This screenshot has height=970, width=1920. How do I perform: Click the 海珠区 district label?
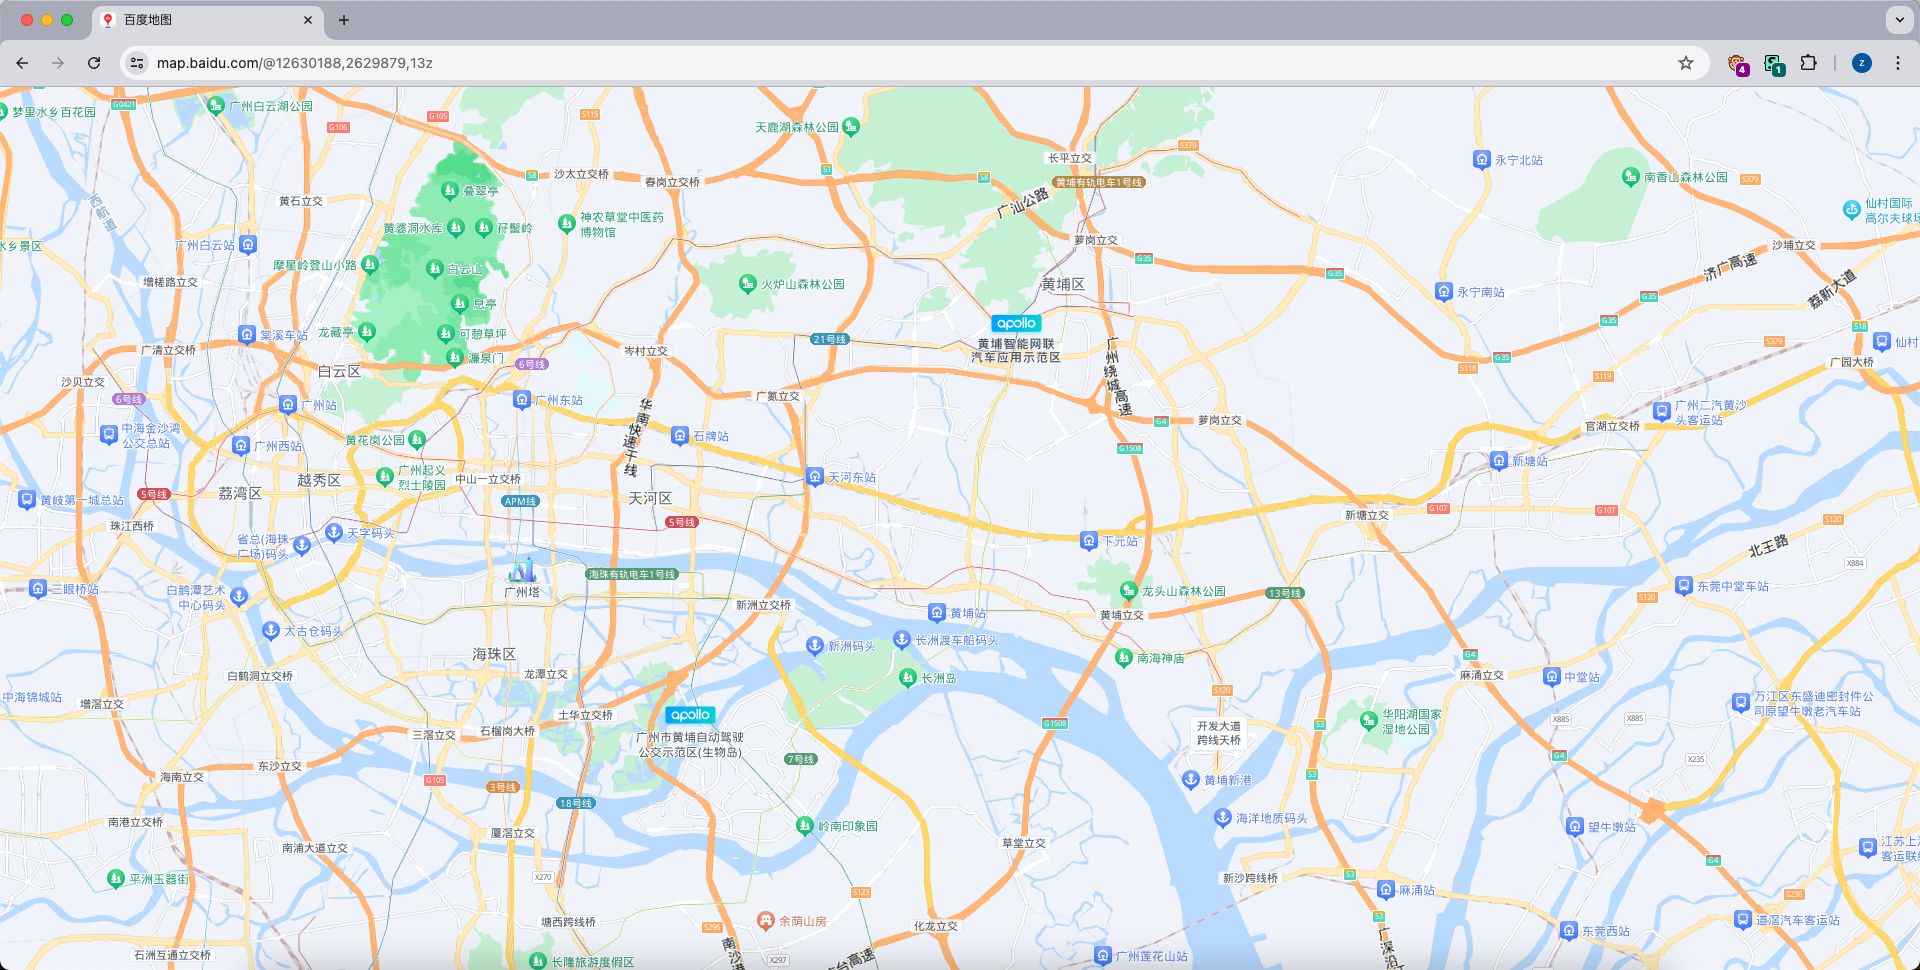[494, 654]
